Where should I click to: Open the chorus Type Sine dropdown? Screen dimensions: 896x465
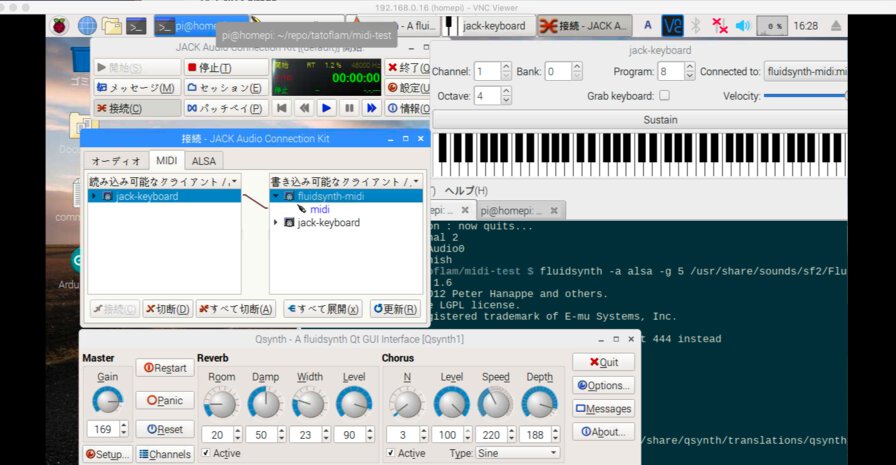coord(518,453)
